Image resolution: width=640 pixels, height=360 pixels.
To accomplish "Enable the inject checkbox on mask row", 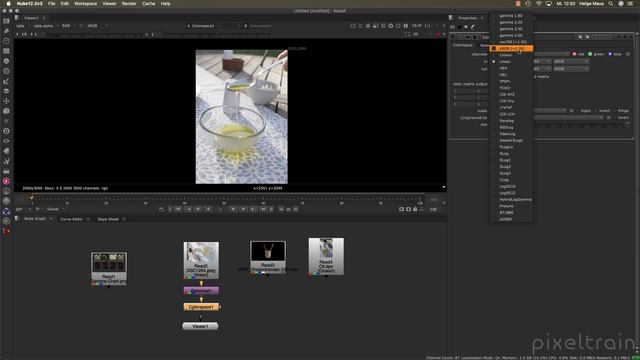I will (578, 111).
